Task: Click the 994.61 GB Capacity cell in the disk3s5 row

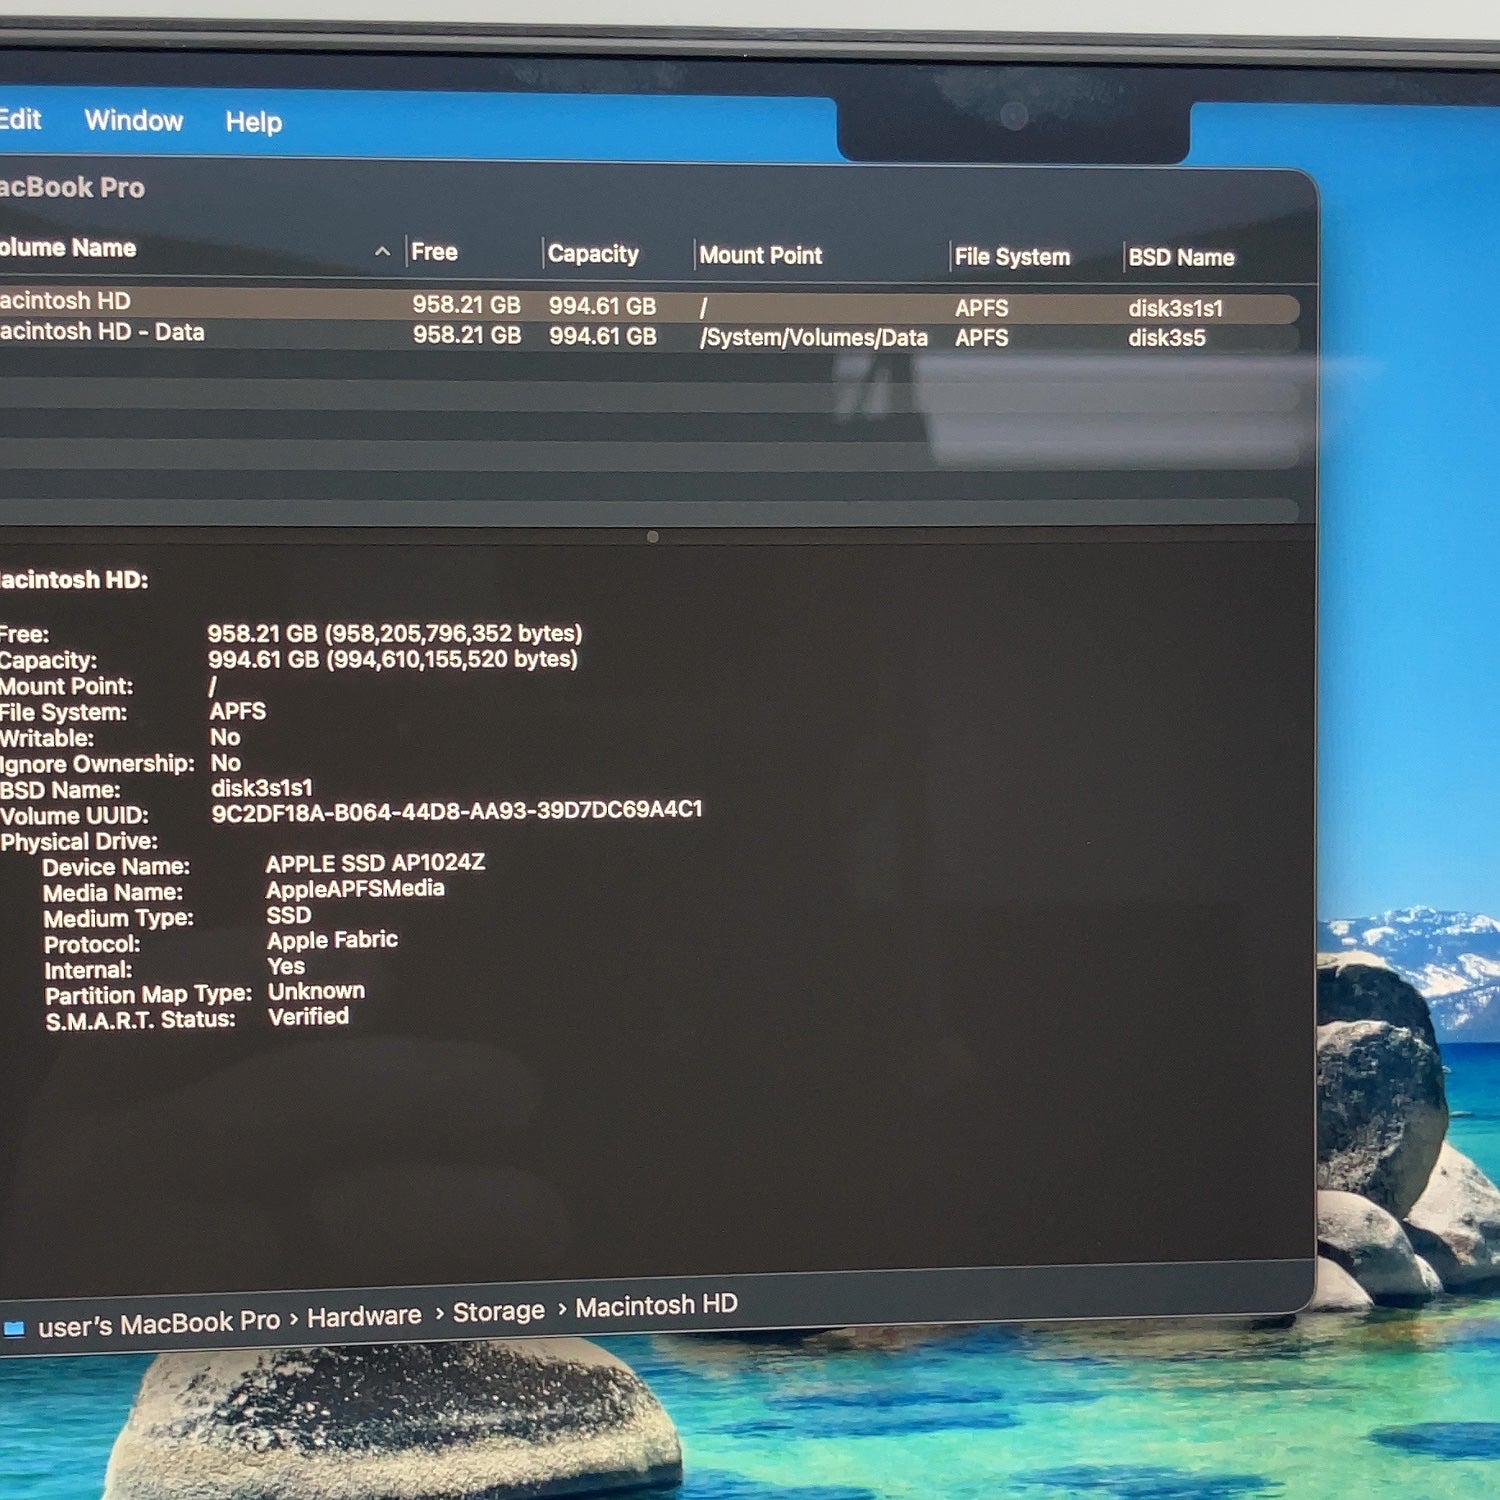Action: coord(603,336)
